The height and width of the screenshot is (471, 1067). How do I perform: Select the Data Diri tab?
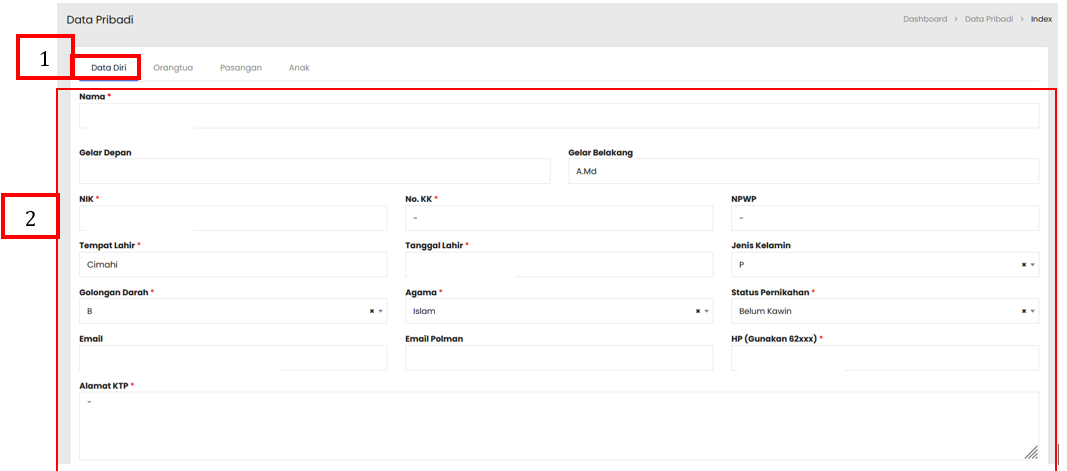(x=108, y=68)
